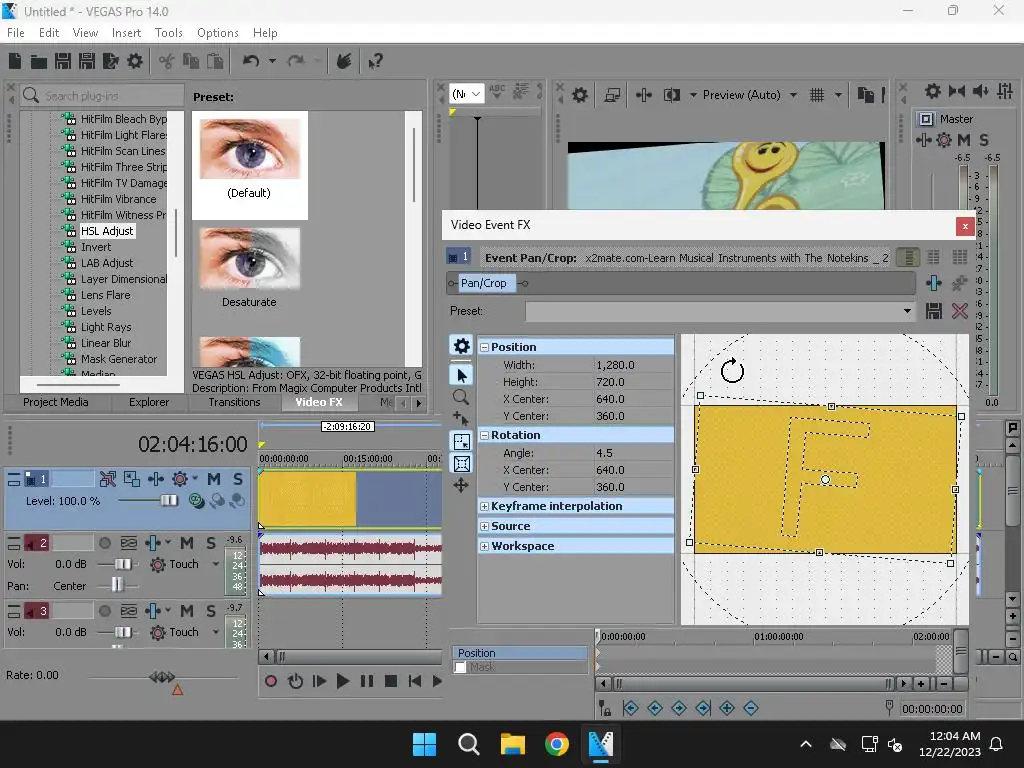1024x768 pixels.
Task: Undo the last action
Action: pos(251,61)
